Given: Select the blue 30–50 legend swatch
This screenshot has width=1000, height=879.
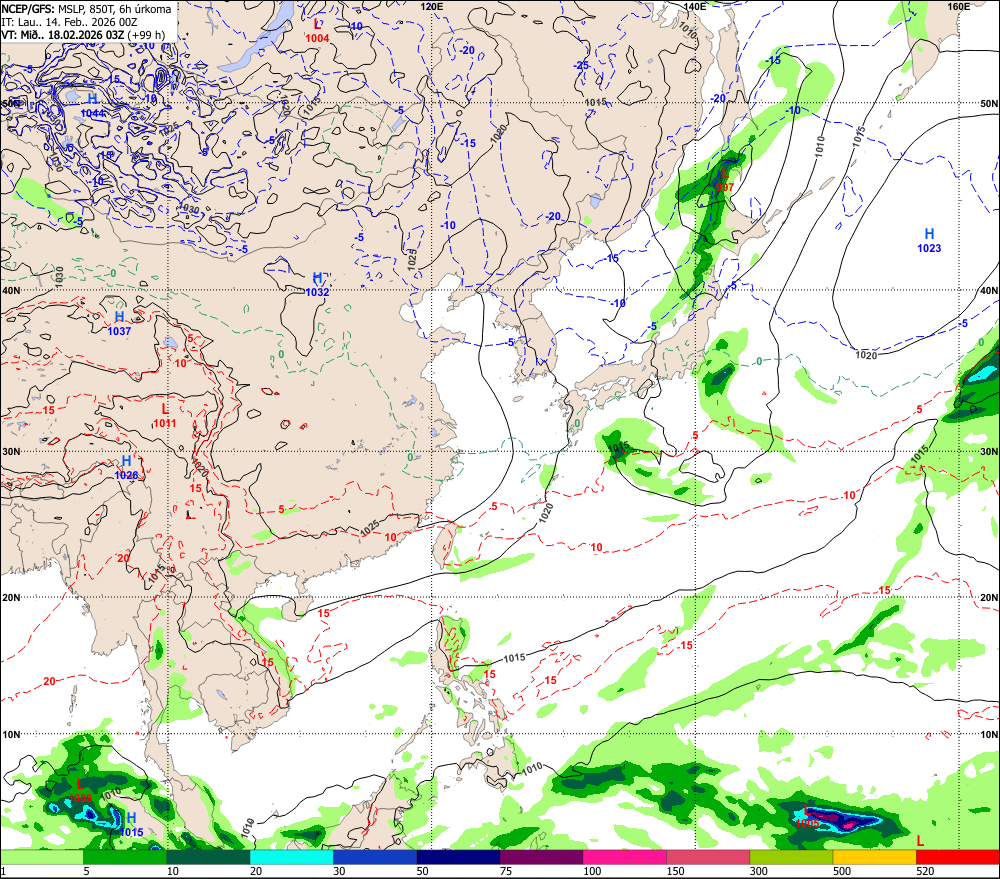Looking at the screenshot, I should [x=374, y=857].
